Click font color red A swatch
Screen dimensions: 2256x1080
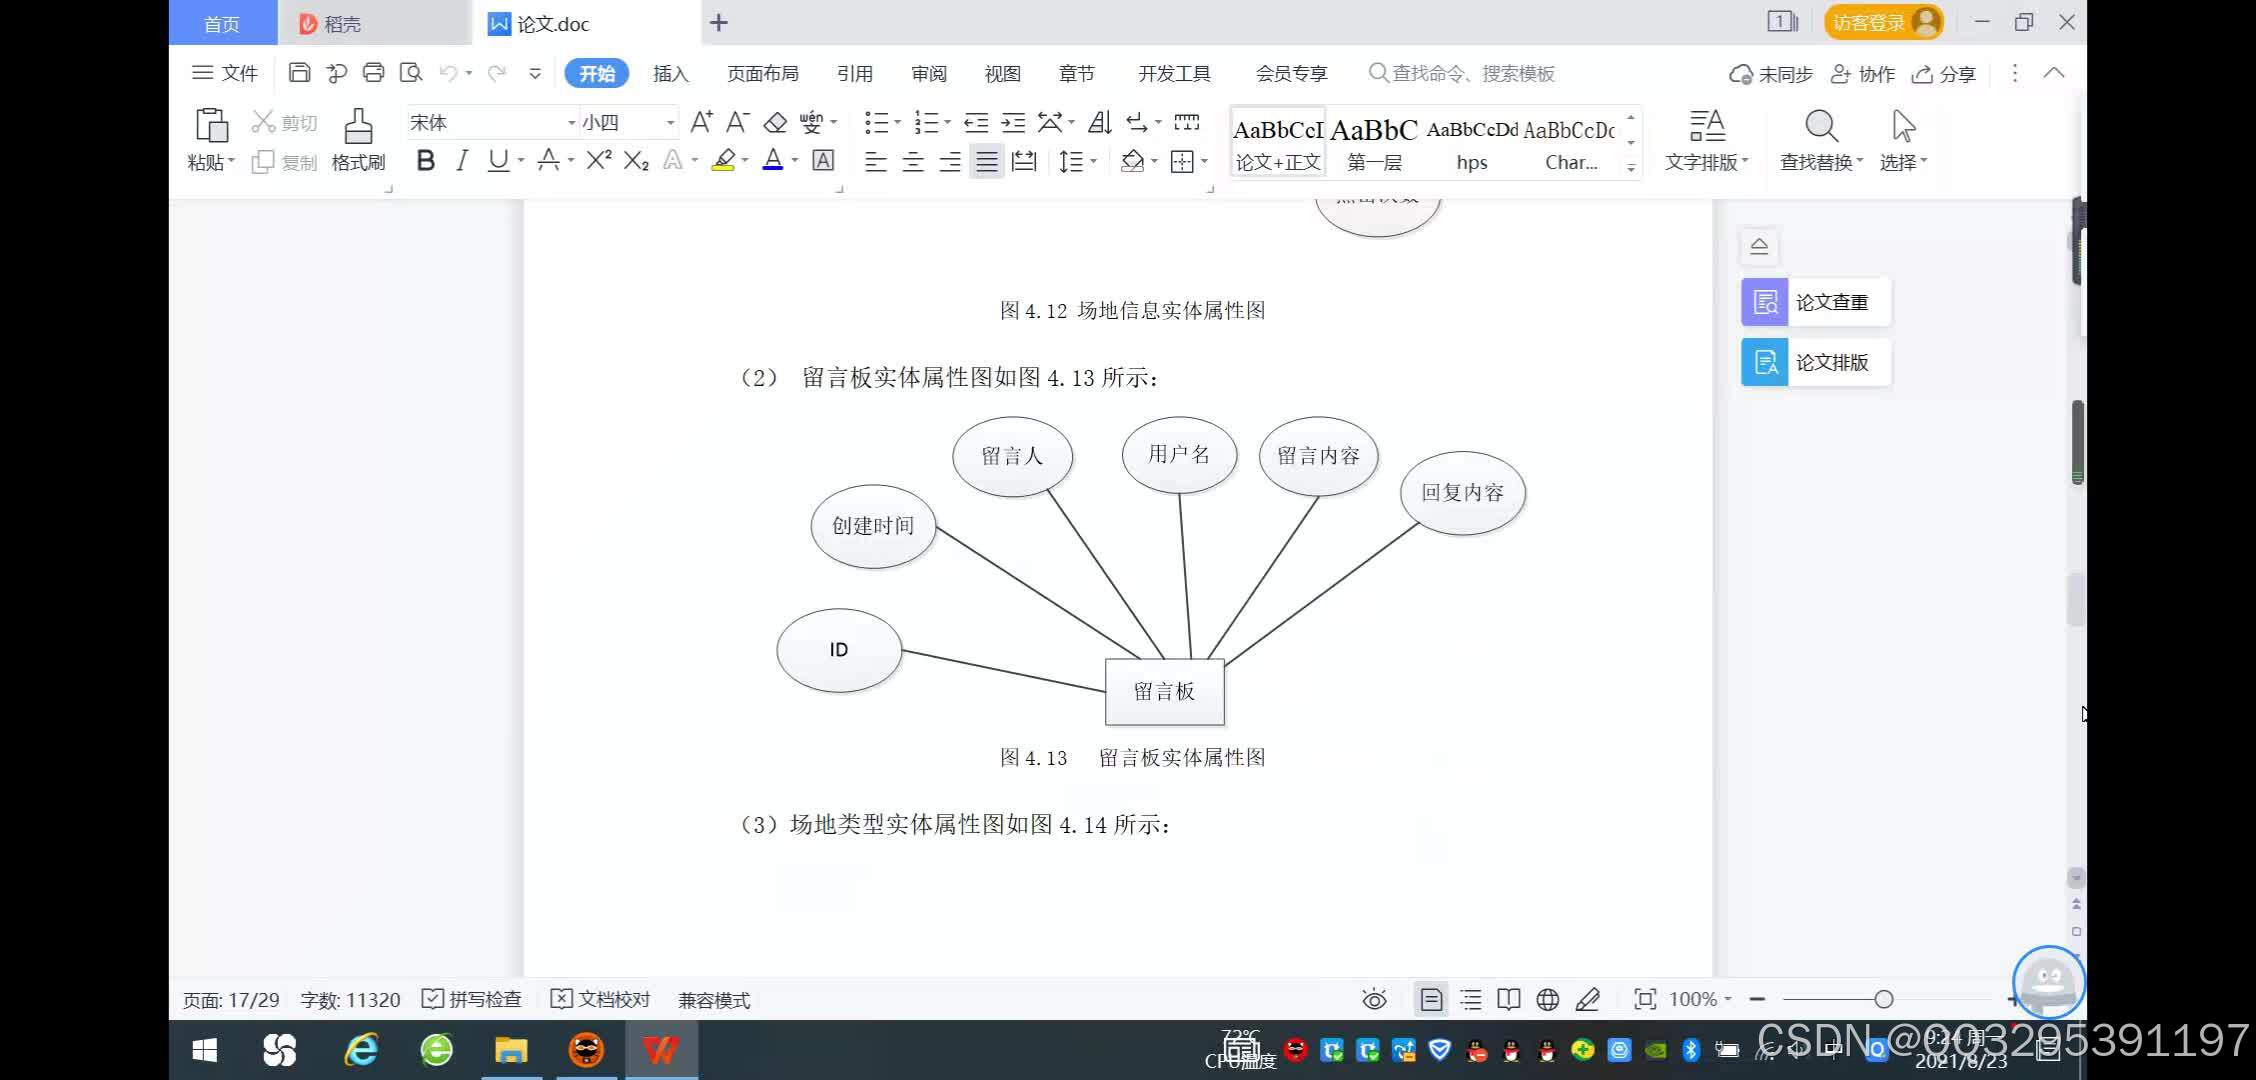(x=773, y=160)
